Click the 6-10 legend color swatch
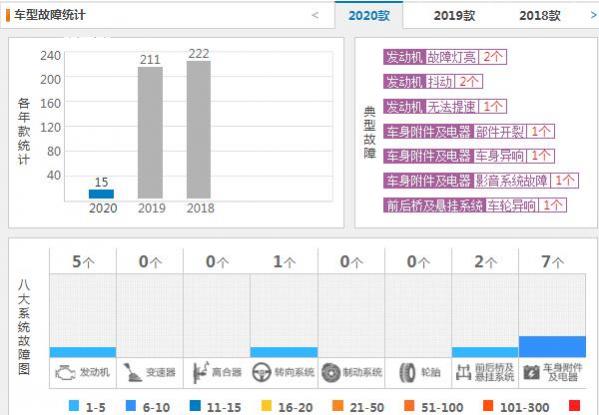 coord(131,406)
